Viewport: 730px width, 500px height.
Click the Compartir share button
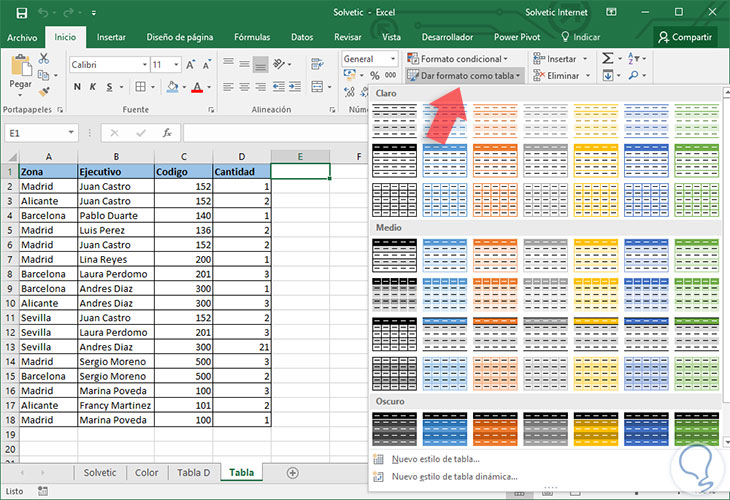[684, 37]
